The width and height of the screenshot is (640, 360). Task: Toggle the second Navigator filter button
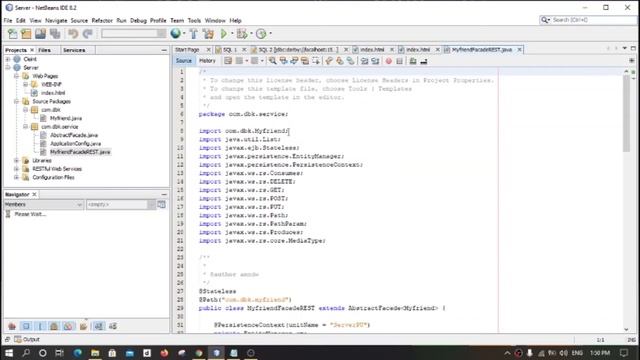pyautogui.click(x=26, y=326)
